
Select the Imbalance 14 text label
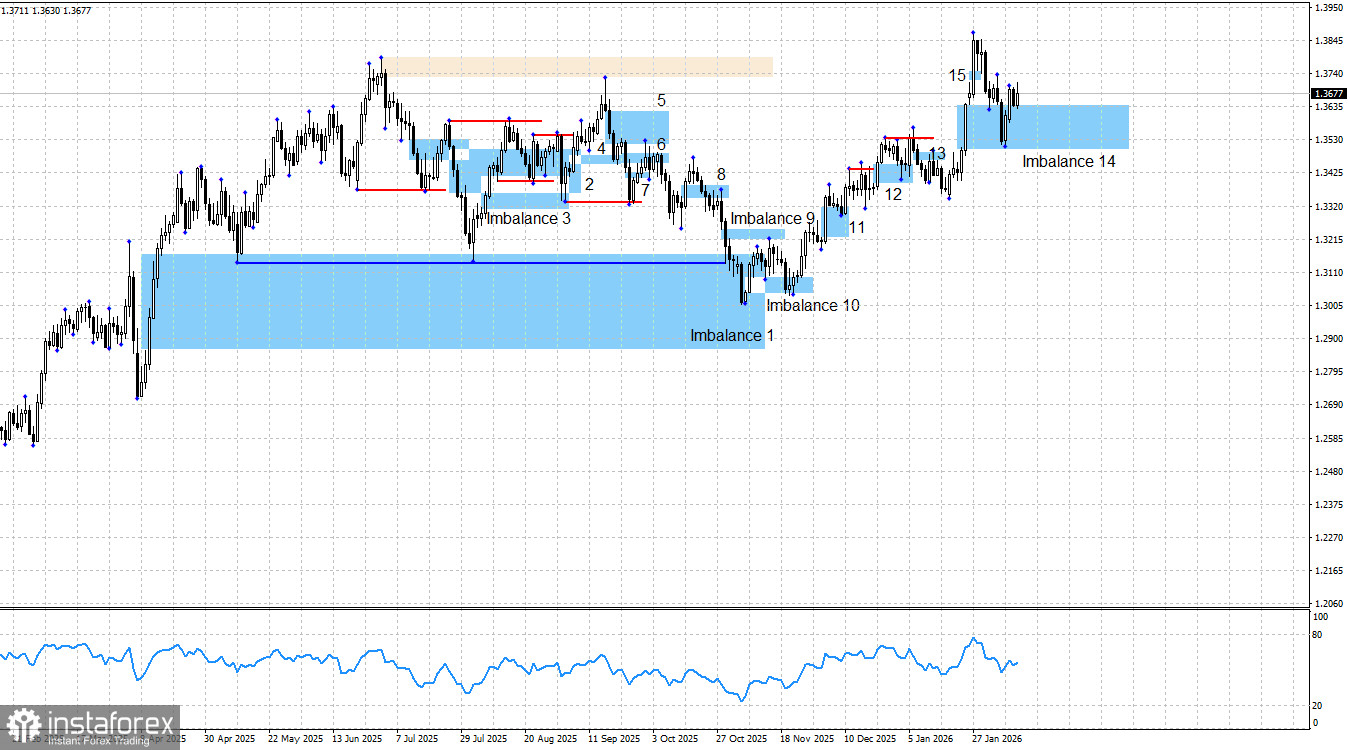pos(1069,161)
